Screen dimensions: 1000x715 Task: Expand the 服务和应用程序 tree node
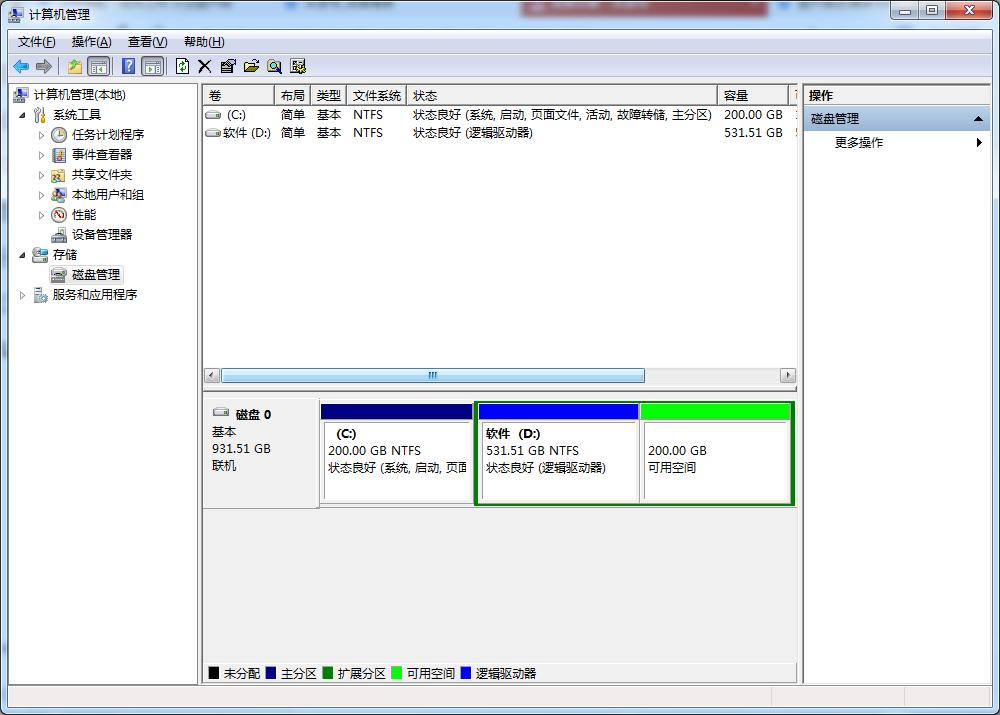tap(23, 294)
